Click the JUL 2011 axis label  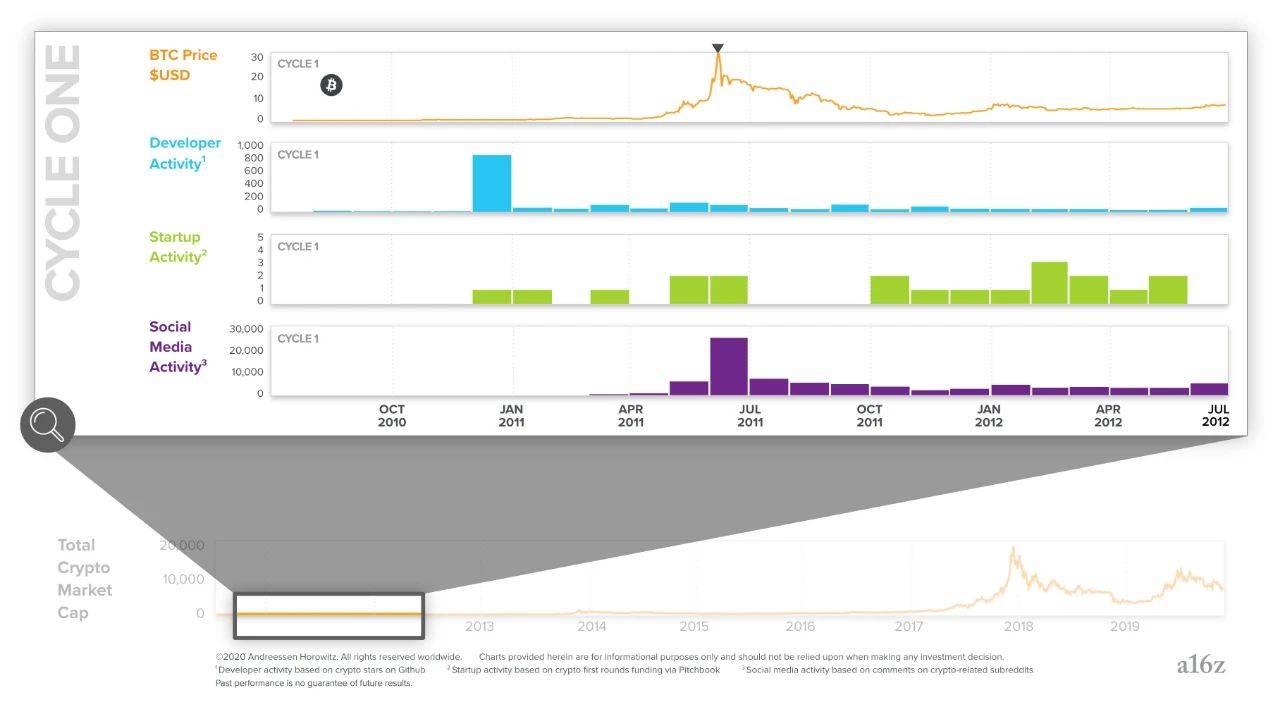pos(750,415)
